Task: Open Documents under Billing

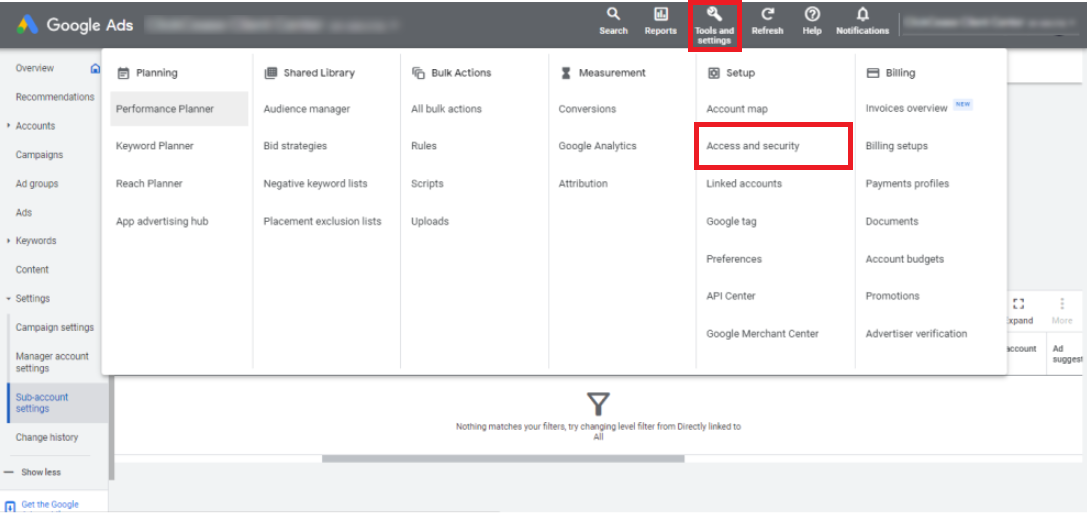Action: (x=892, y=221)
